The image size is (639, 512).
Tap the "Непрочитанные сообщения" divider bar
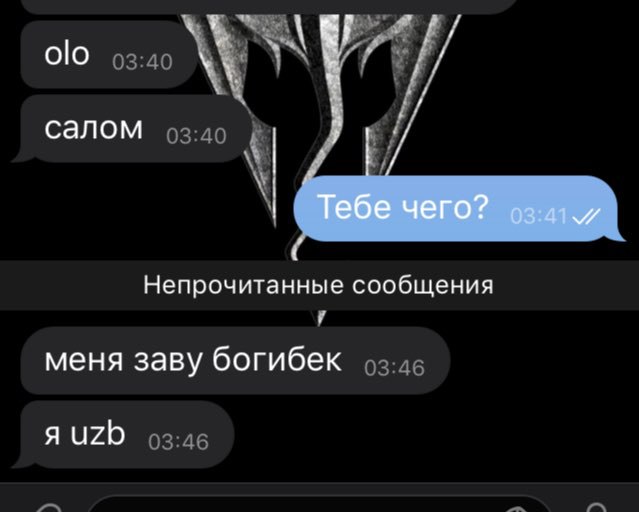(320, 285)
